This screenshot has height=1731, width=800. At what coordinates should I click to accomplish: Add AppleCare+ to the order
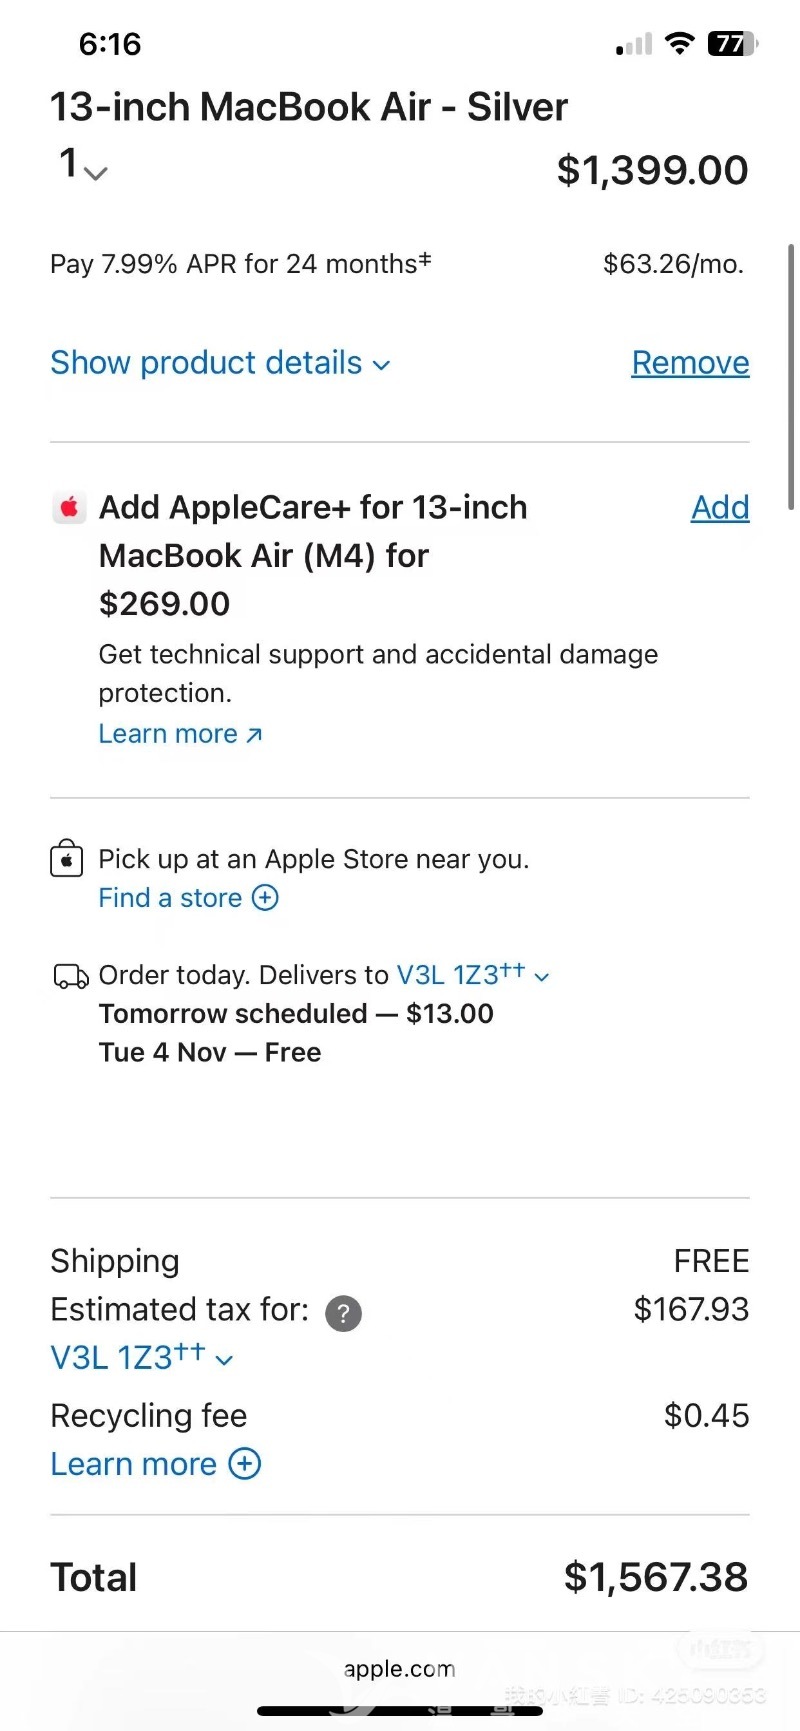(720, 508)
